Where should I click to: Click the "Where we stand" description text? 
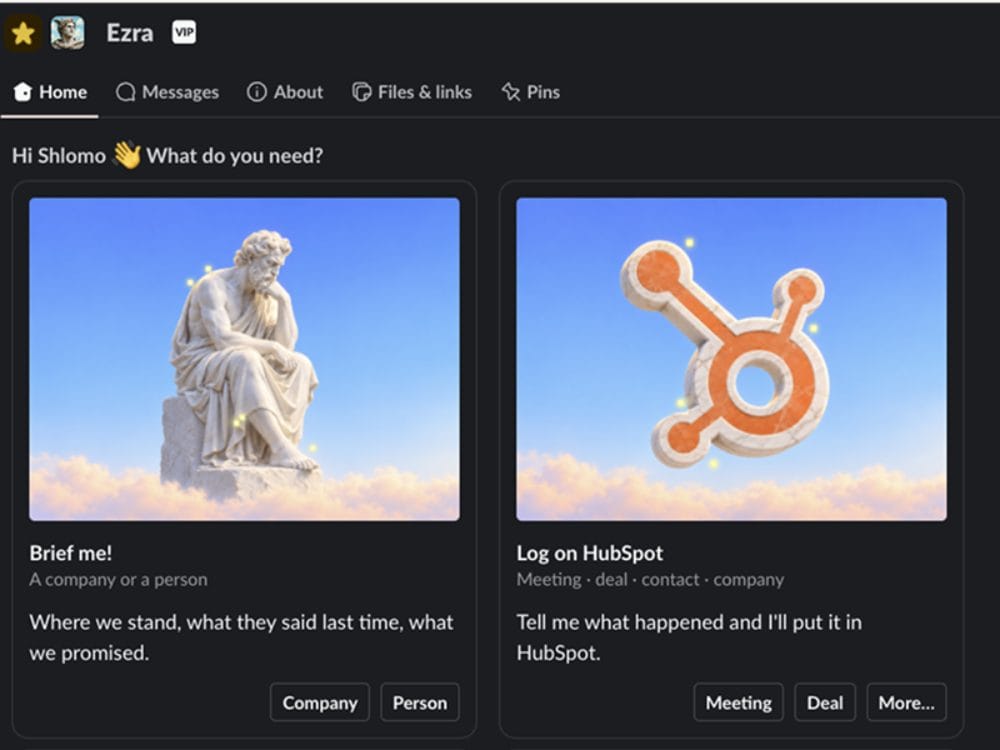[x=241, y=637]
